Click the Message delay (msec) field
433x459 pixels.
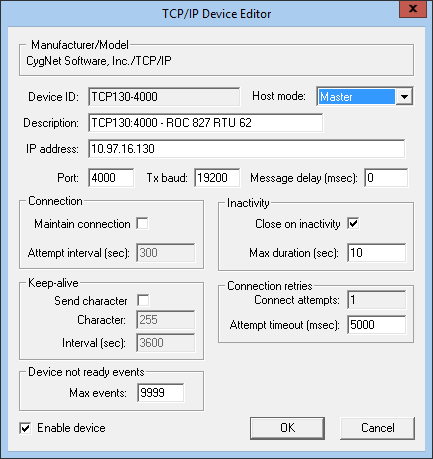386,178
